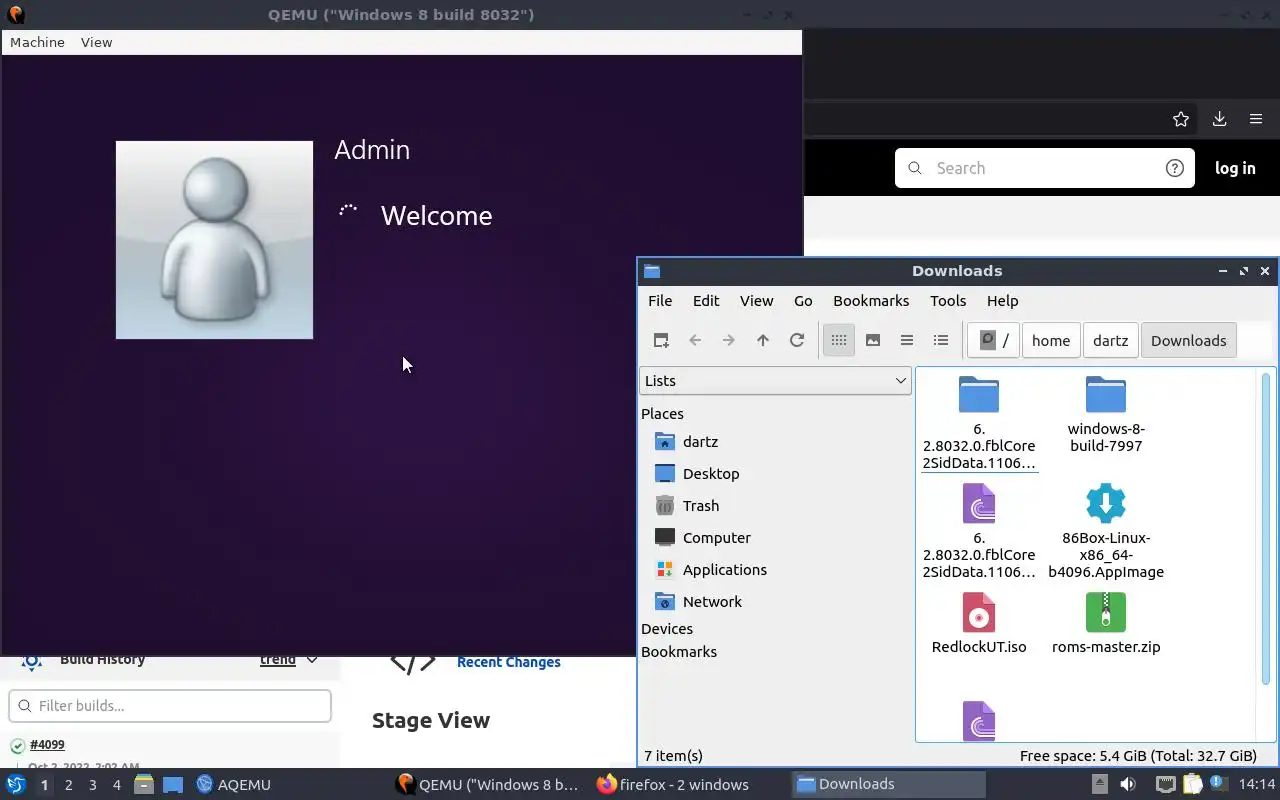Image resolution: width=1280 pixels, height=800 pixels.
Task: Select the 86Box-Linux AppImage file
Action: [x=1106, y=504]
